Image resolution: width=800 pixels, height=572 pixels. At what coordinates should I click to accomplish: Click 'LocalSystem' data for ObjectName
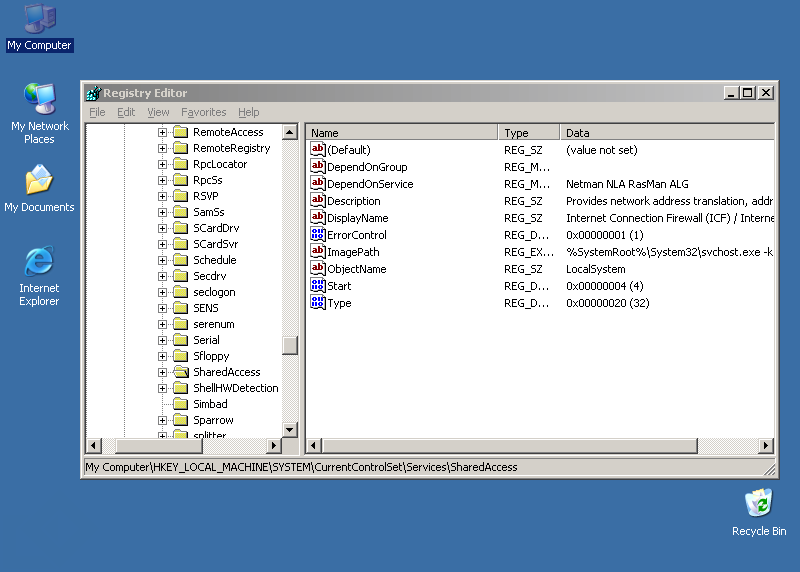click(595, 269)
